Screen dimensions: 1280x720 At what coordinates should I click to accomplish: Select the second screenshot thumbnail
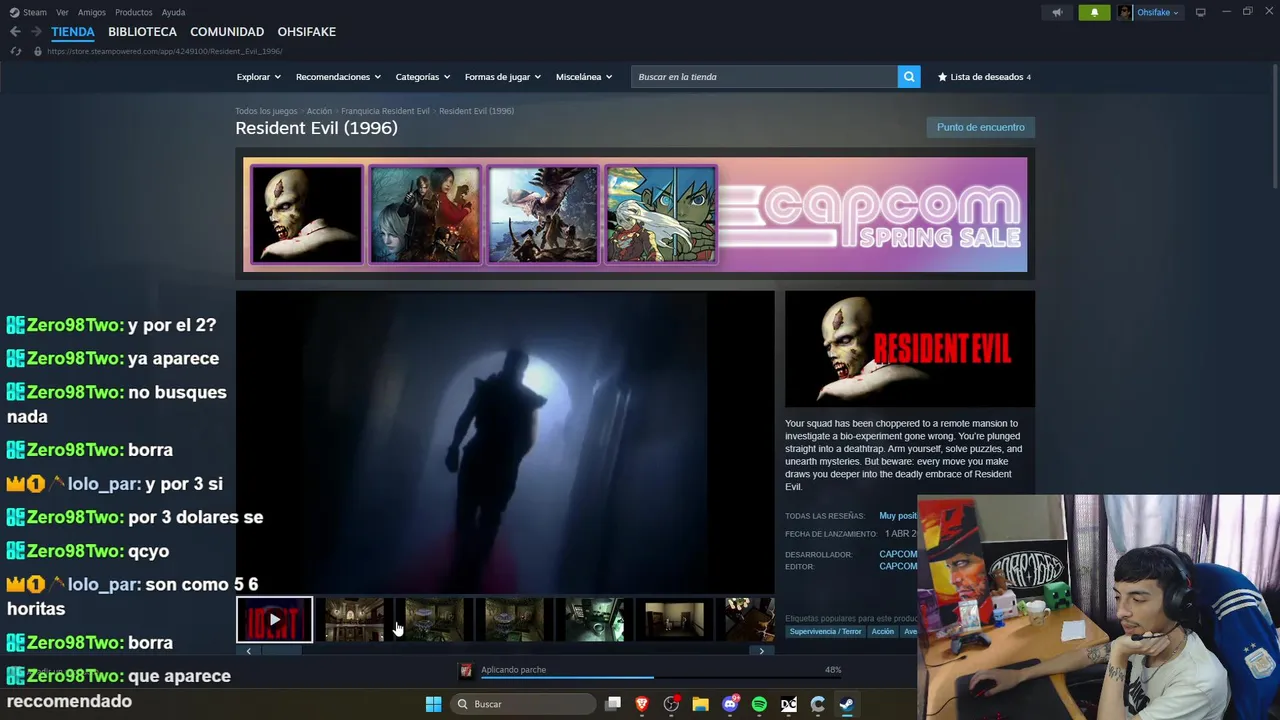pos(434,620)
